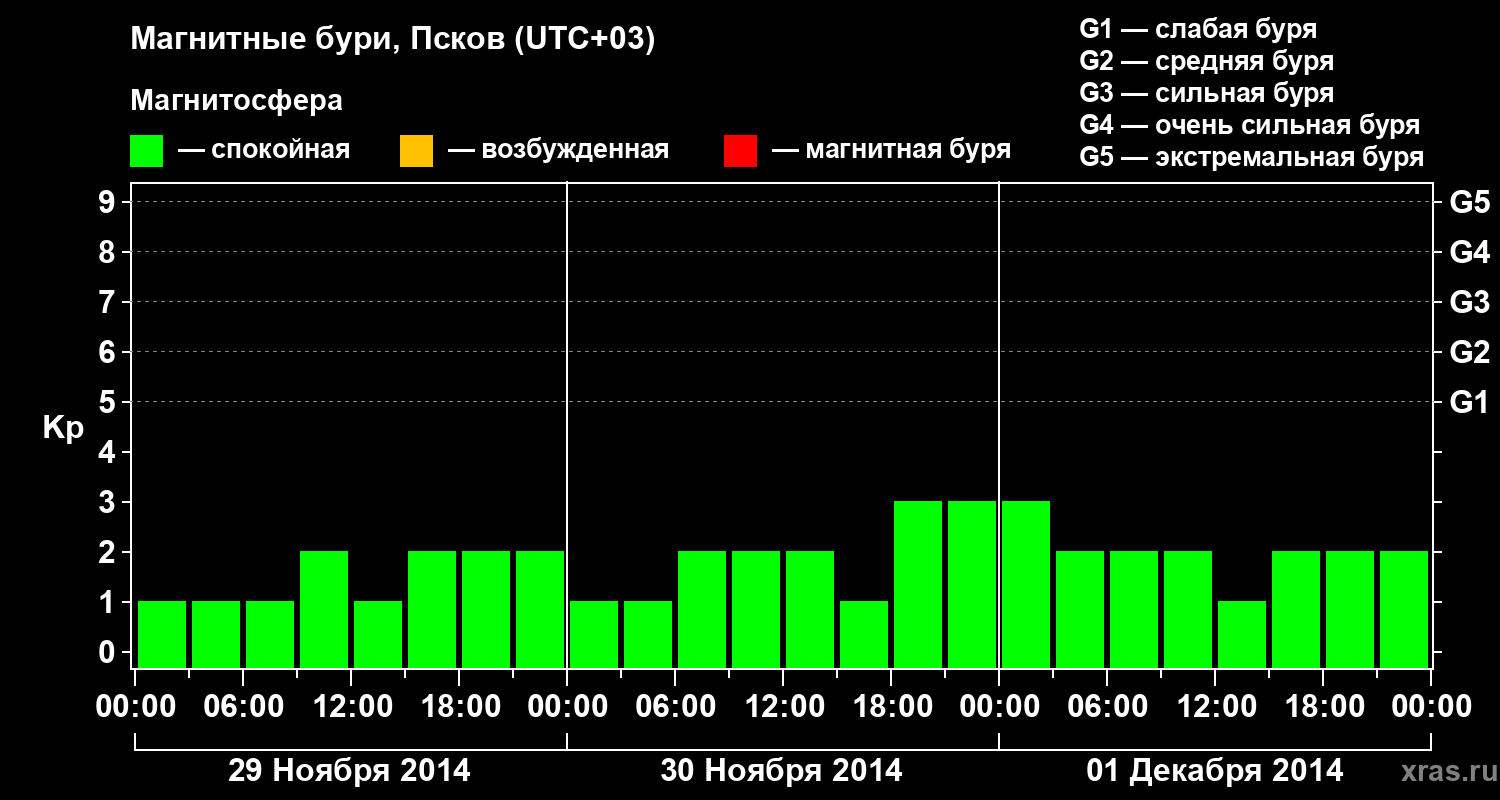The height and width of the screenshot is (800, 1500).
Task: Click the 18:00 time label for 30 Ноября
Action: [x=892, y=707]
